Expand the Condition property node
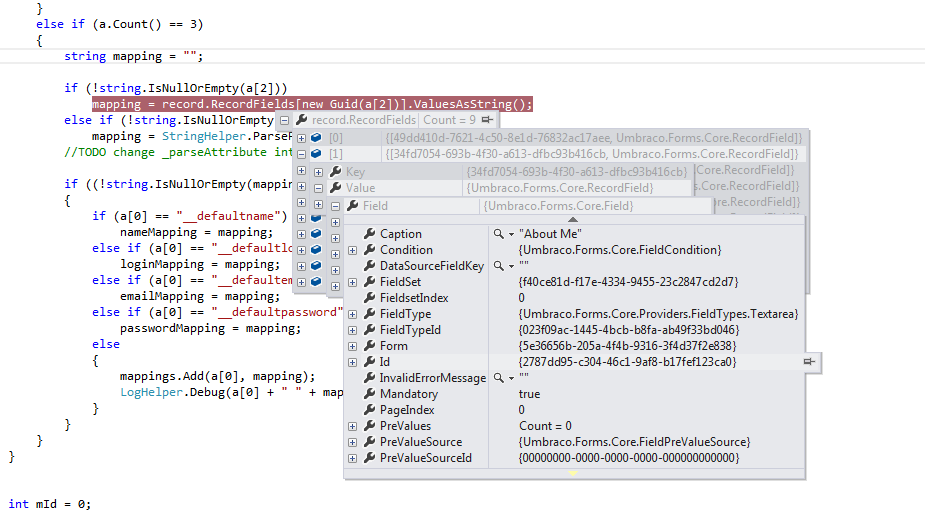The height and width of the screenshot is (517, 925). 353,250
